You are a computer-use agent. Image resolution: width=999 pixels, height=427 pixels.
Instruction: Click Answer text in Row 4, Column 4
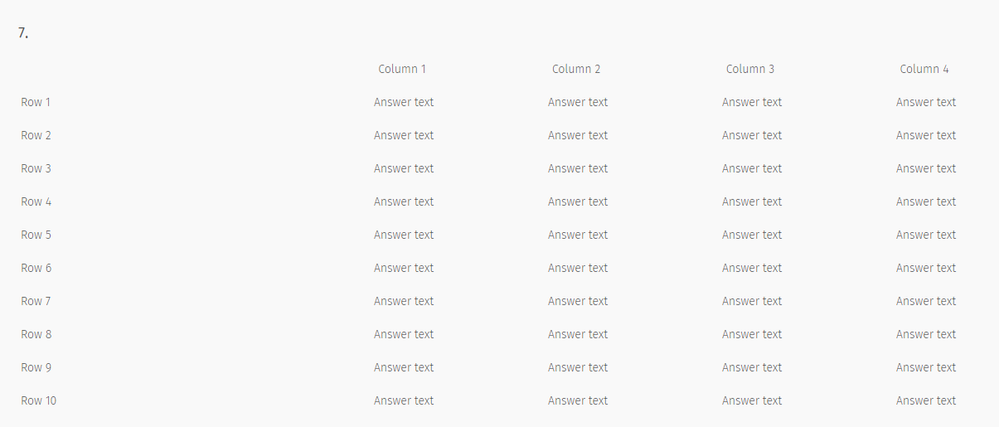pyautogui.click(x=926, y=202)
